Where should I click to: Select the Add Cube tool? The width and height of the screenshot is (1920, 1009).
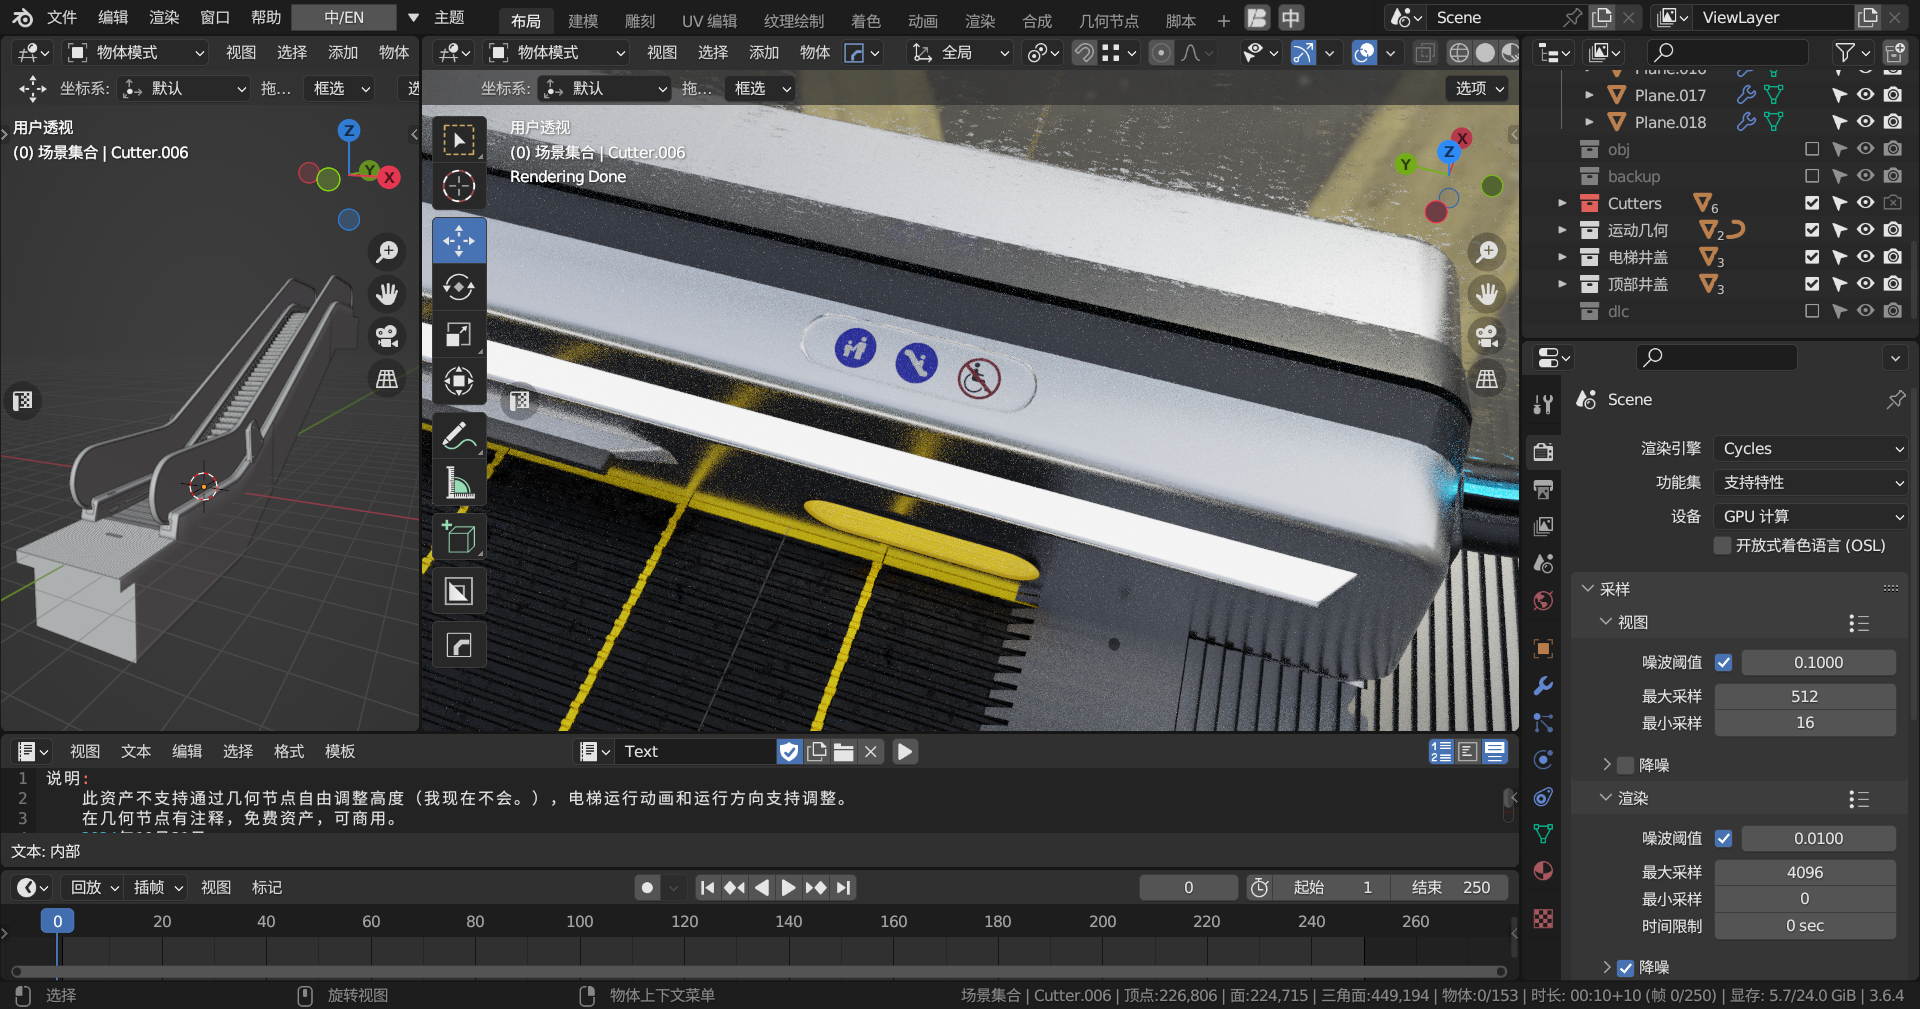(459, 538)
